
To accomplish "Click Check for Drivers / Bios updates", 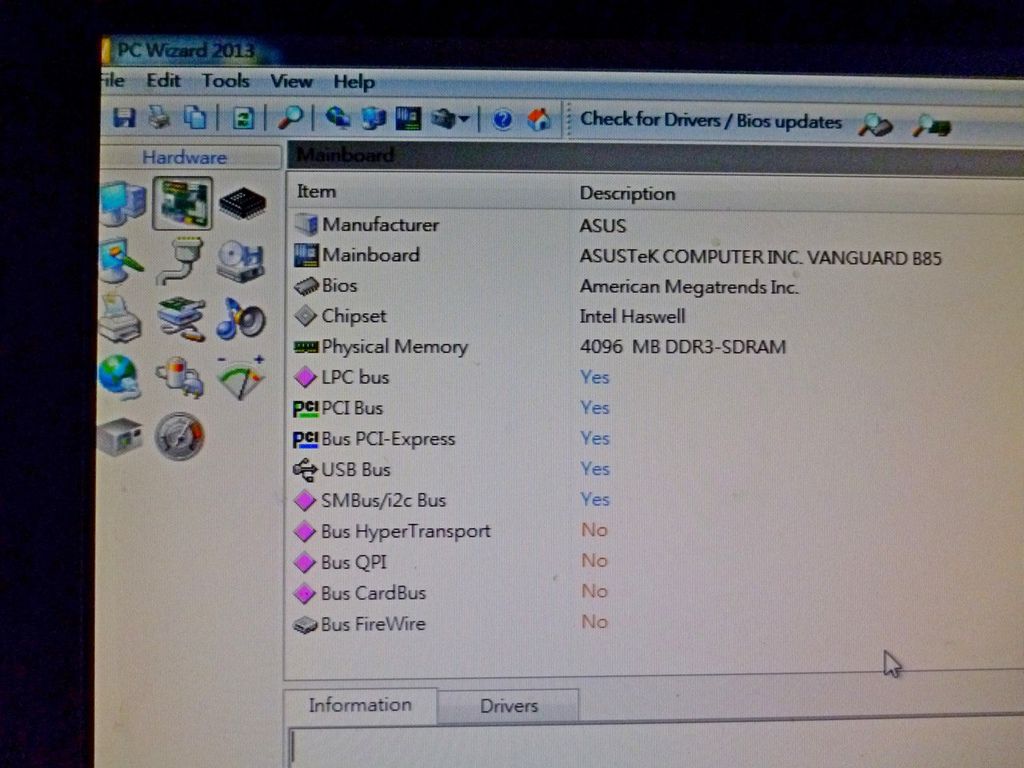I will (x=711, y=120).
